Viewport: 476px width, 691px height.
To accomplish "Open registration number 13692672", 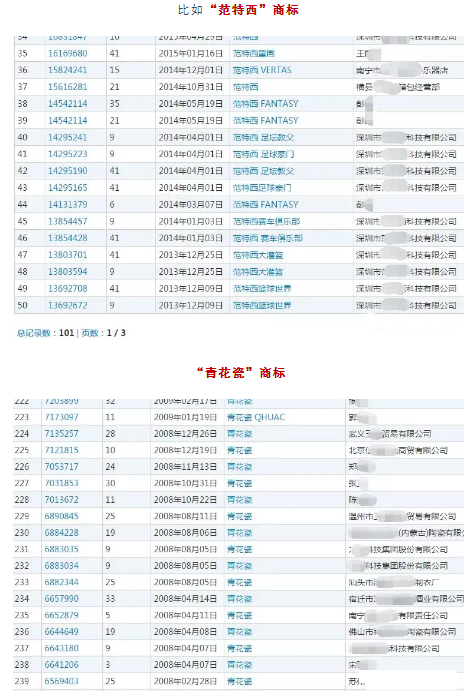I will tap(67, 305).
